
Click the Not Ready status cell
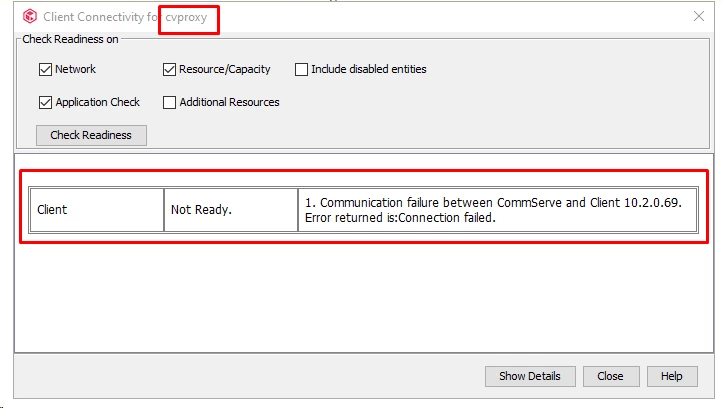click(230, 210)
